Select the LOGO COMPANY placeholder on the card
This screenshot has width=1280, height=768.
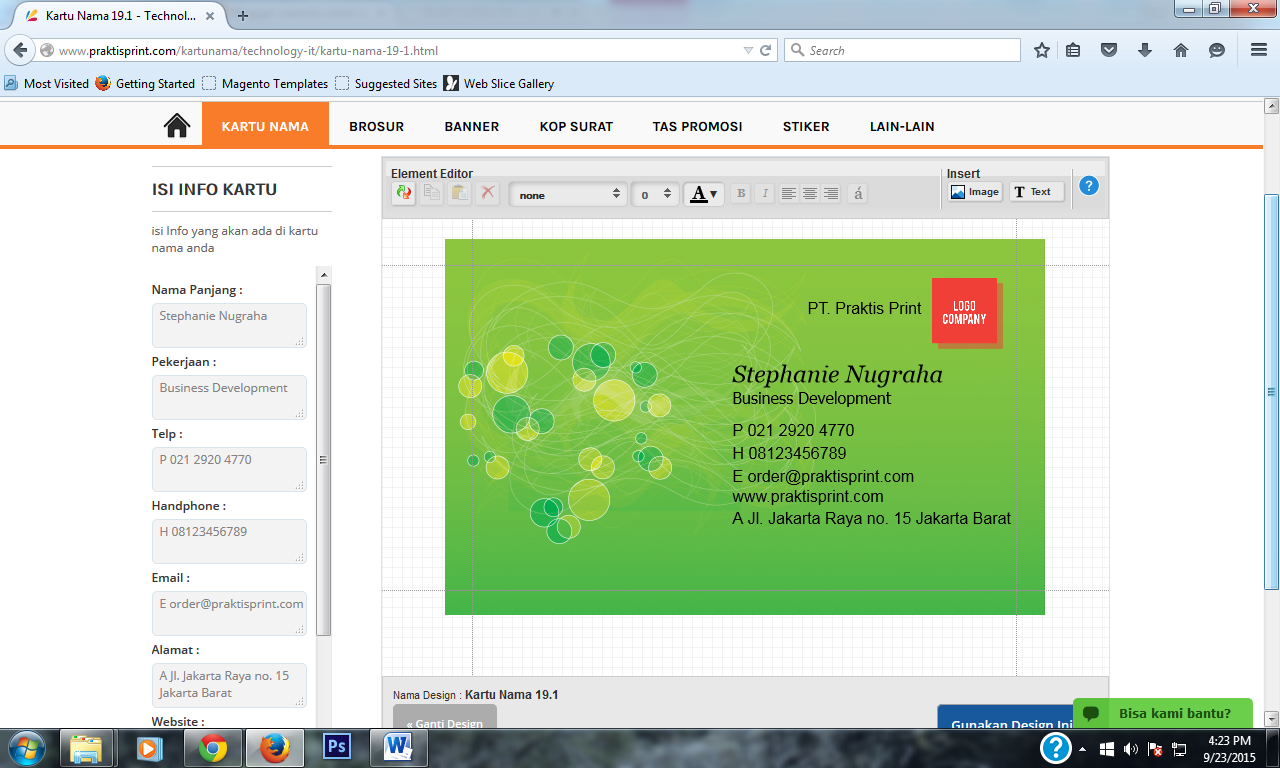[x=966, y=312]
